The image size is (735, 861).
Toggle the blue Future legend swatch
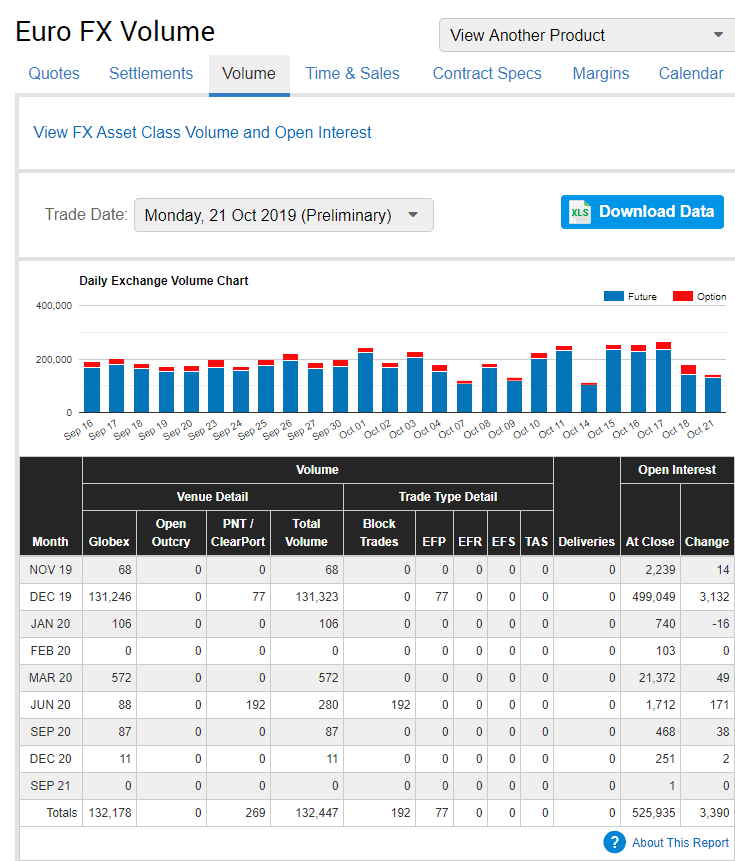coord(614,297)
